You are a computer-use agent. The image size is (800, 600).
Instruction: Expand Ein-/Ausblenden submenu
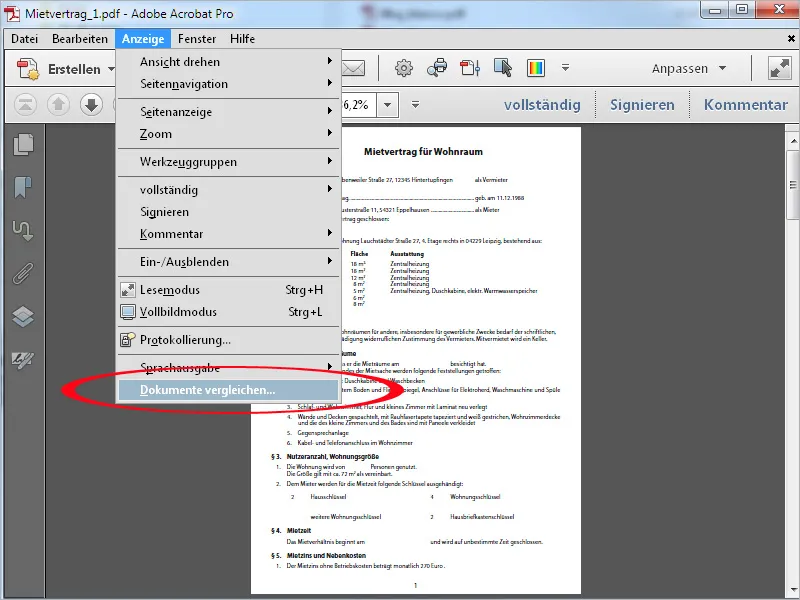pyautogui.click(x=229, y=262)
